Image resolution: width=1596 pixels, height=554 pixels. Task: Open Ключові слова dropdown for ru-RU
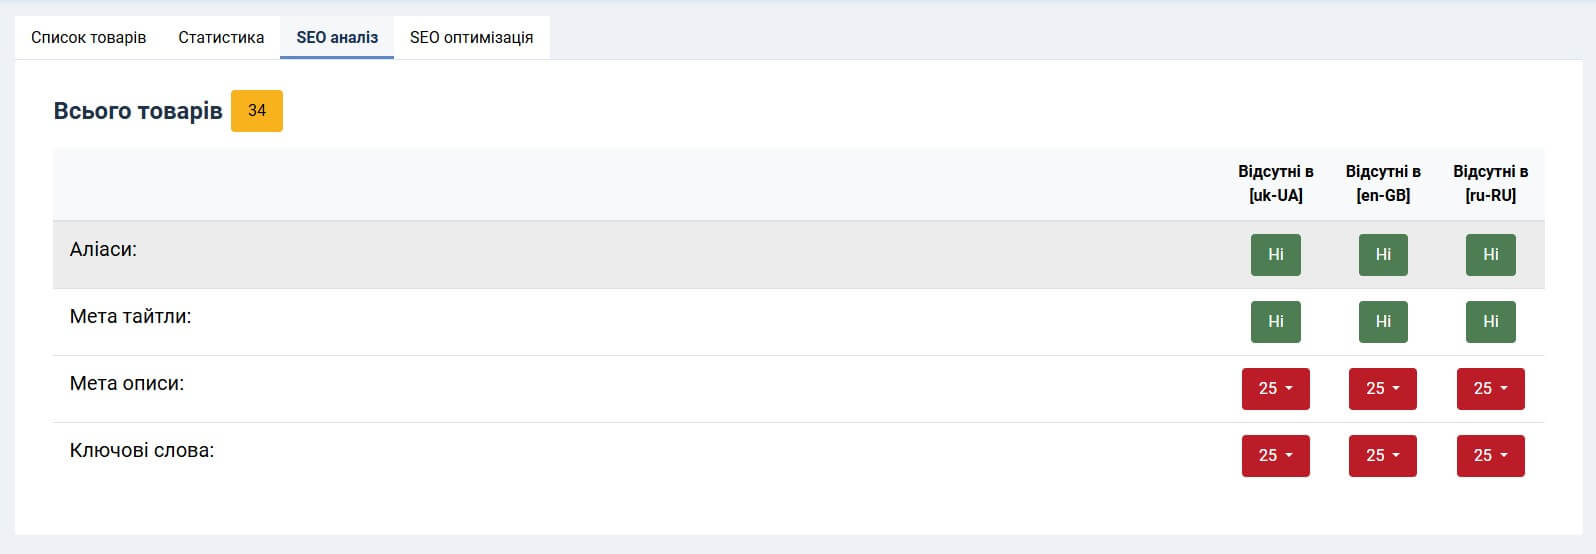coord(1490,455)
